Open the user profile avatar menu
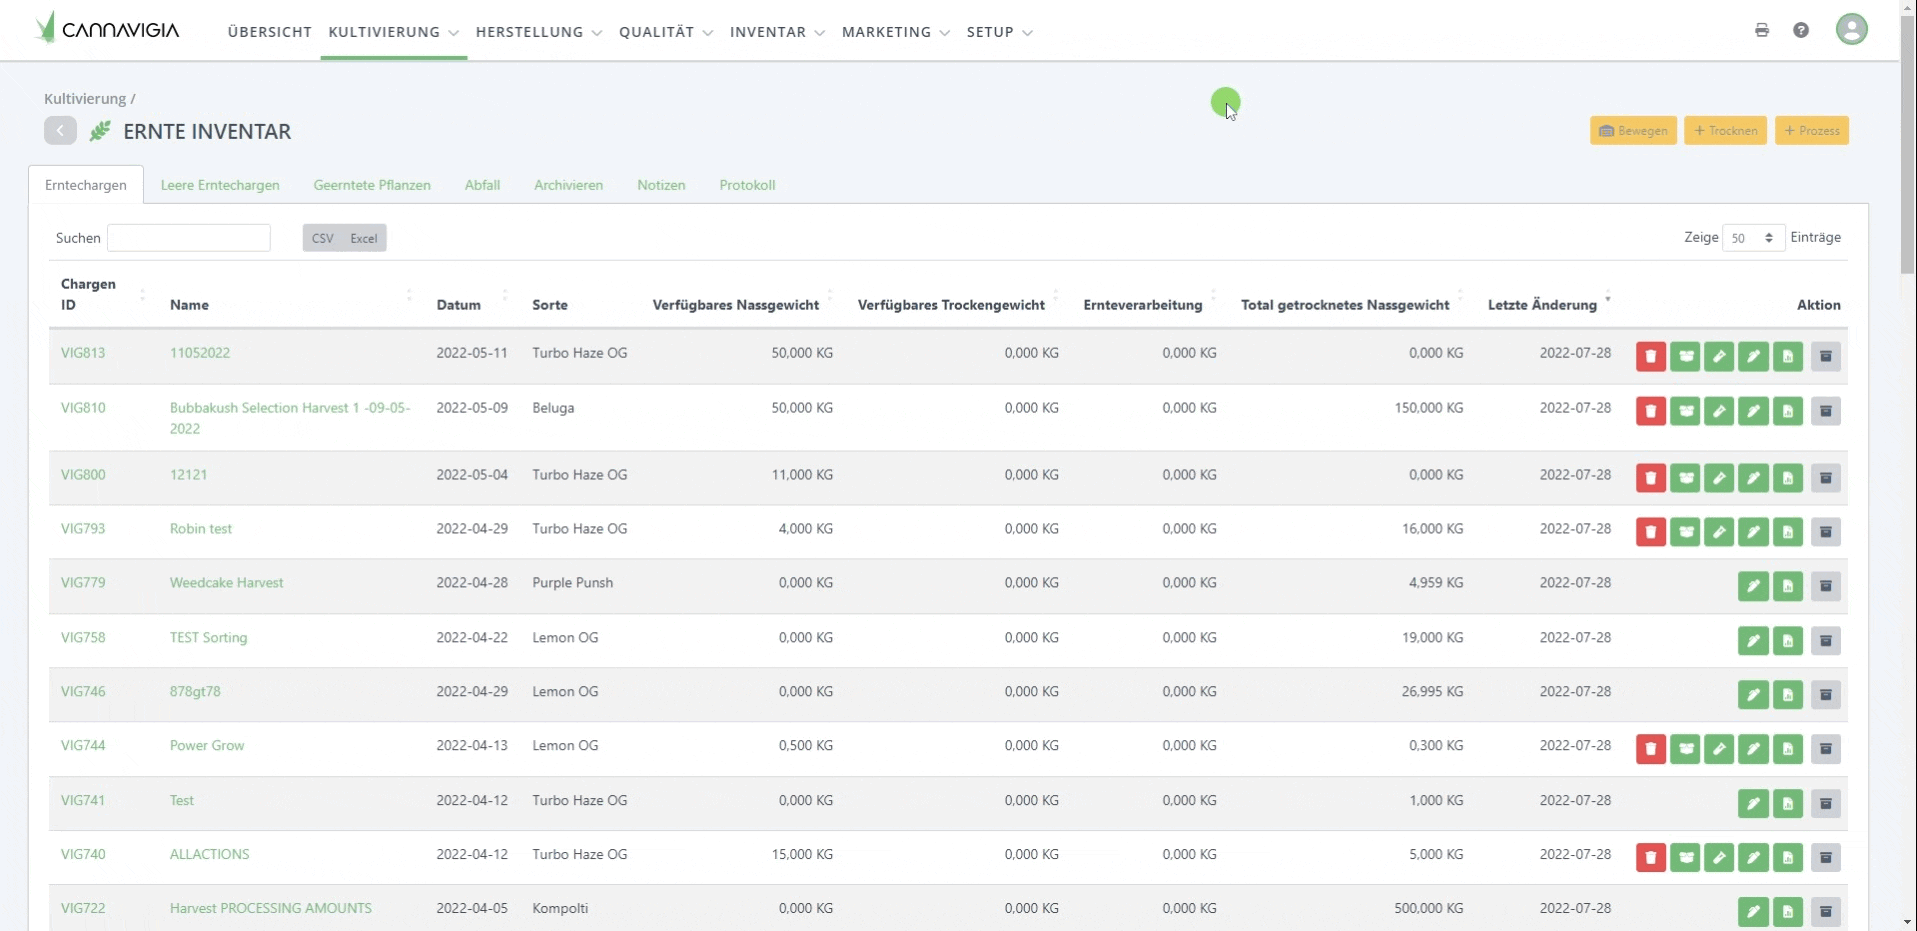1917x931 pixels. pyautogui.click(x=1851, y=30)
